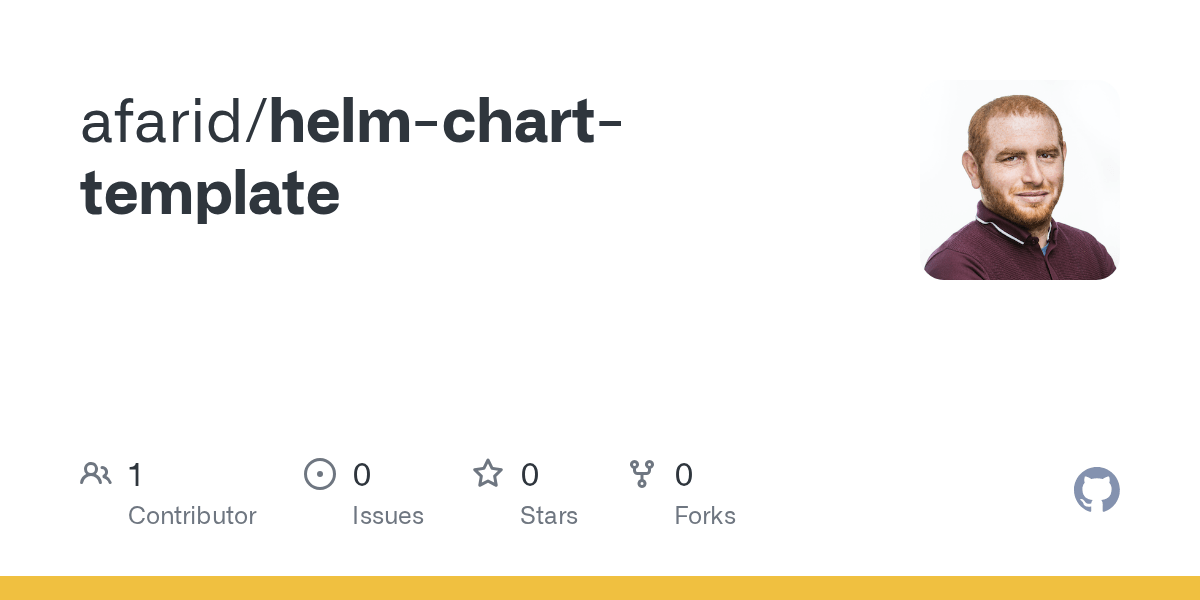Click the issues count '0'
The height and width of the screenshot is (600, 1200).
361,475
